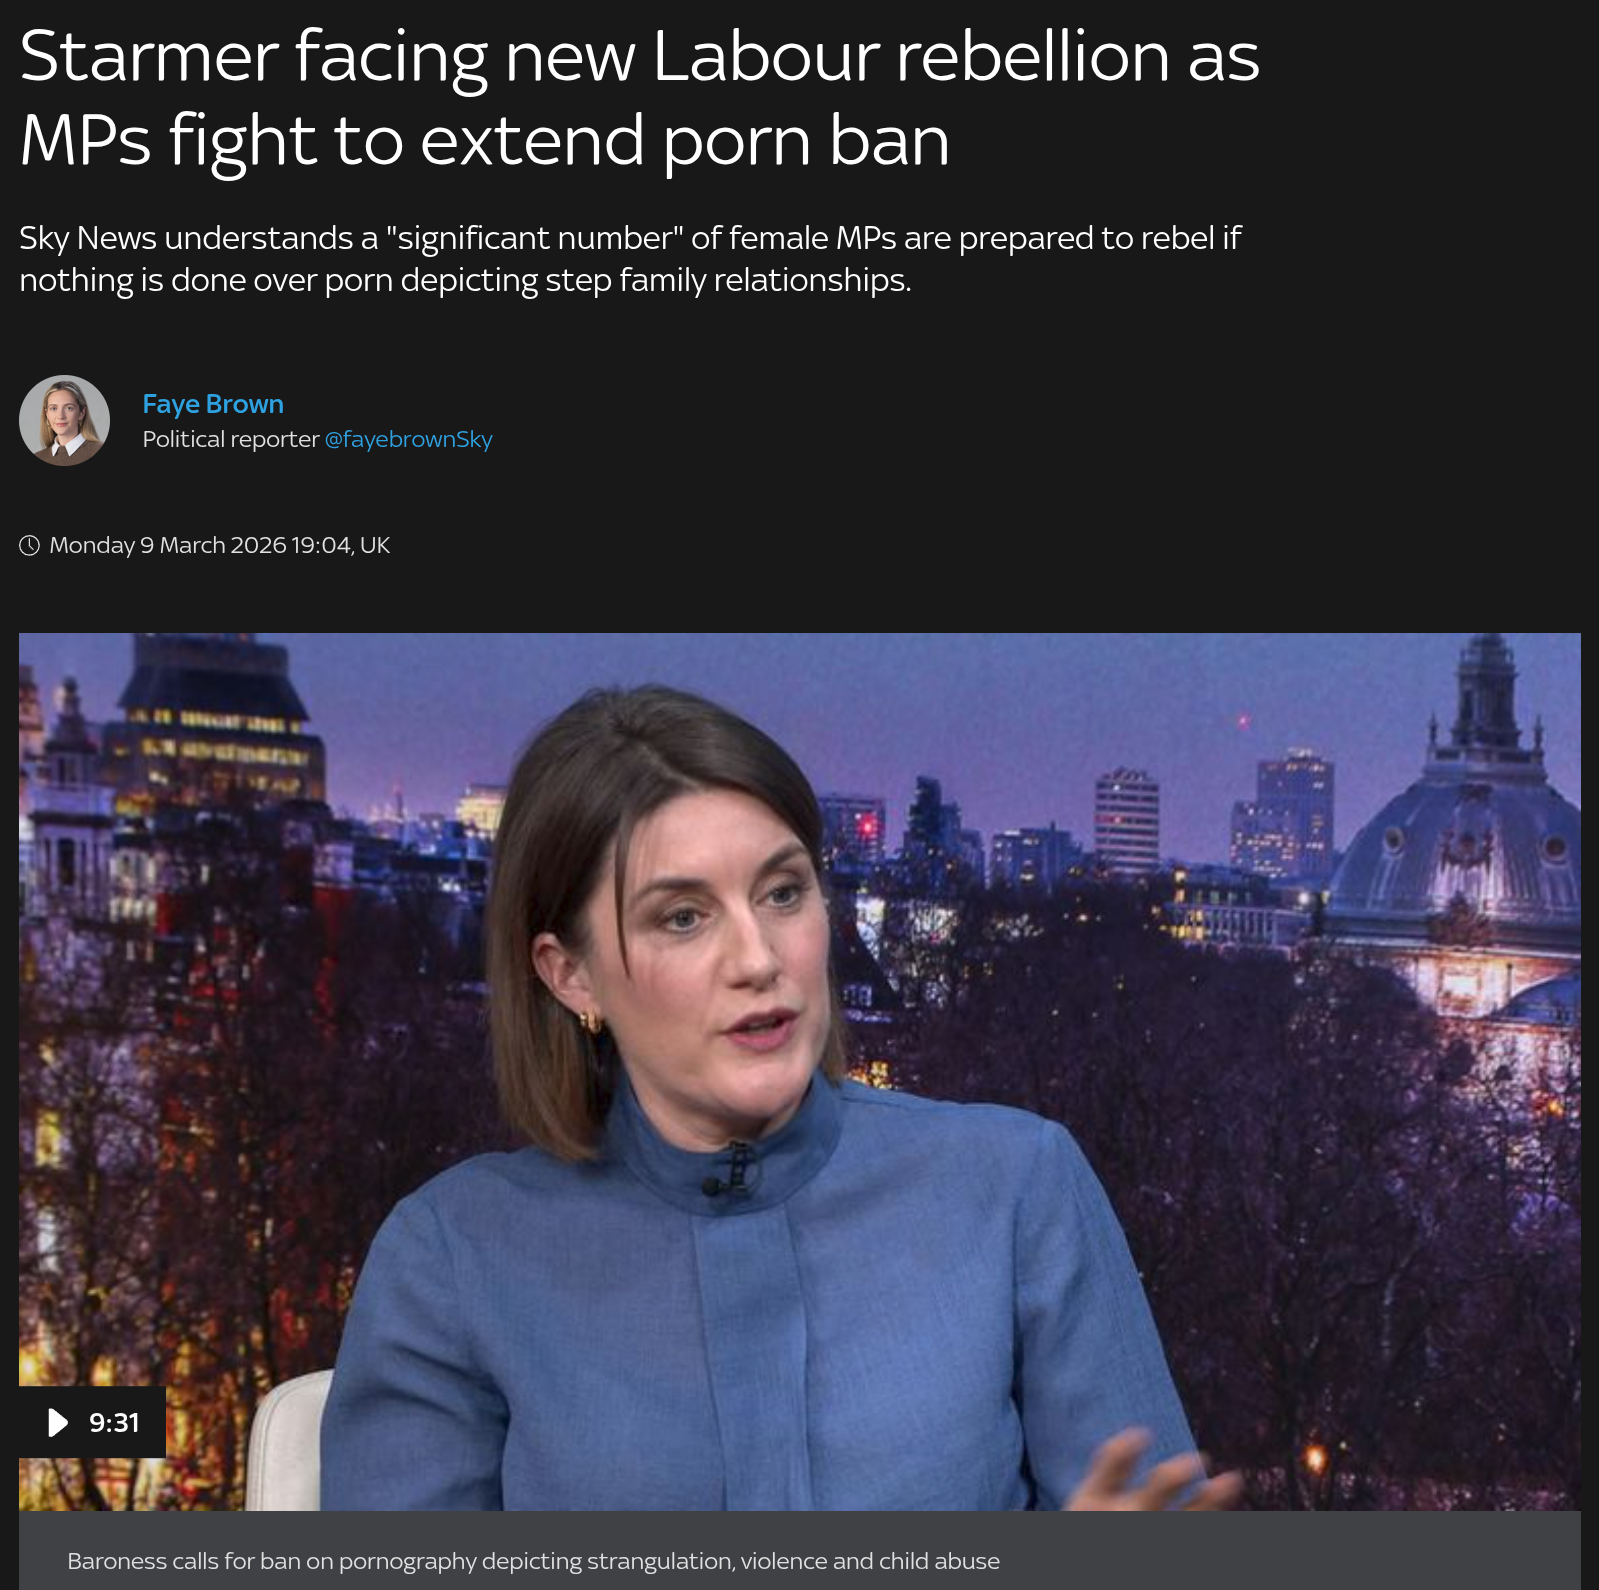Select the 'Sky News understands' subheading line
Screen dimensions: 1599x1590
[630, 238]
